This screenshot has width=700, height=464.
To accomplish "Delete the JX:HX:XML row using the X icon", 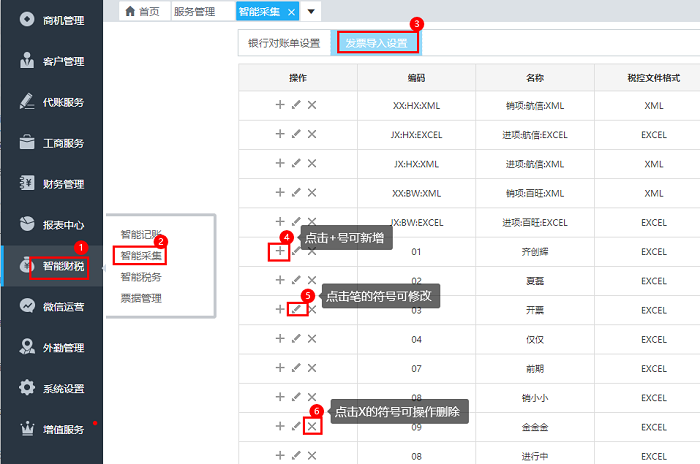I will coord(312,163).
